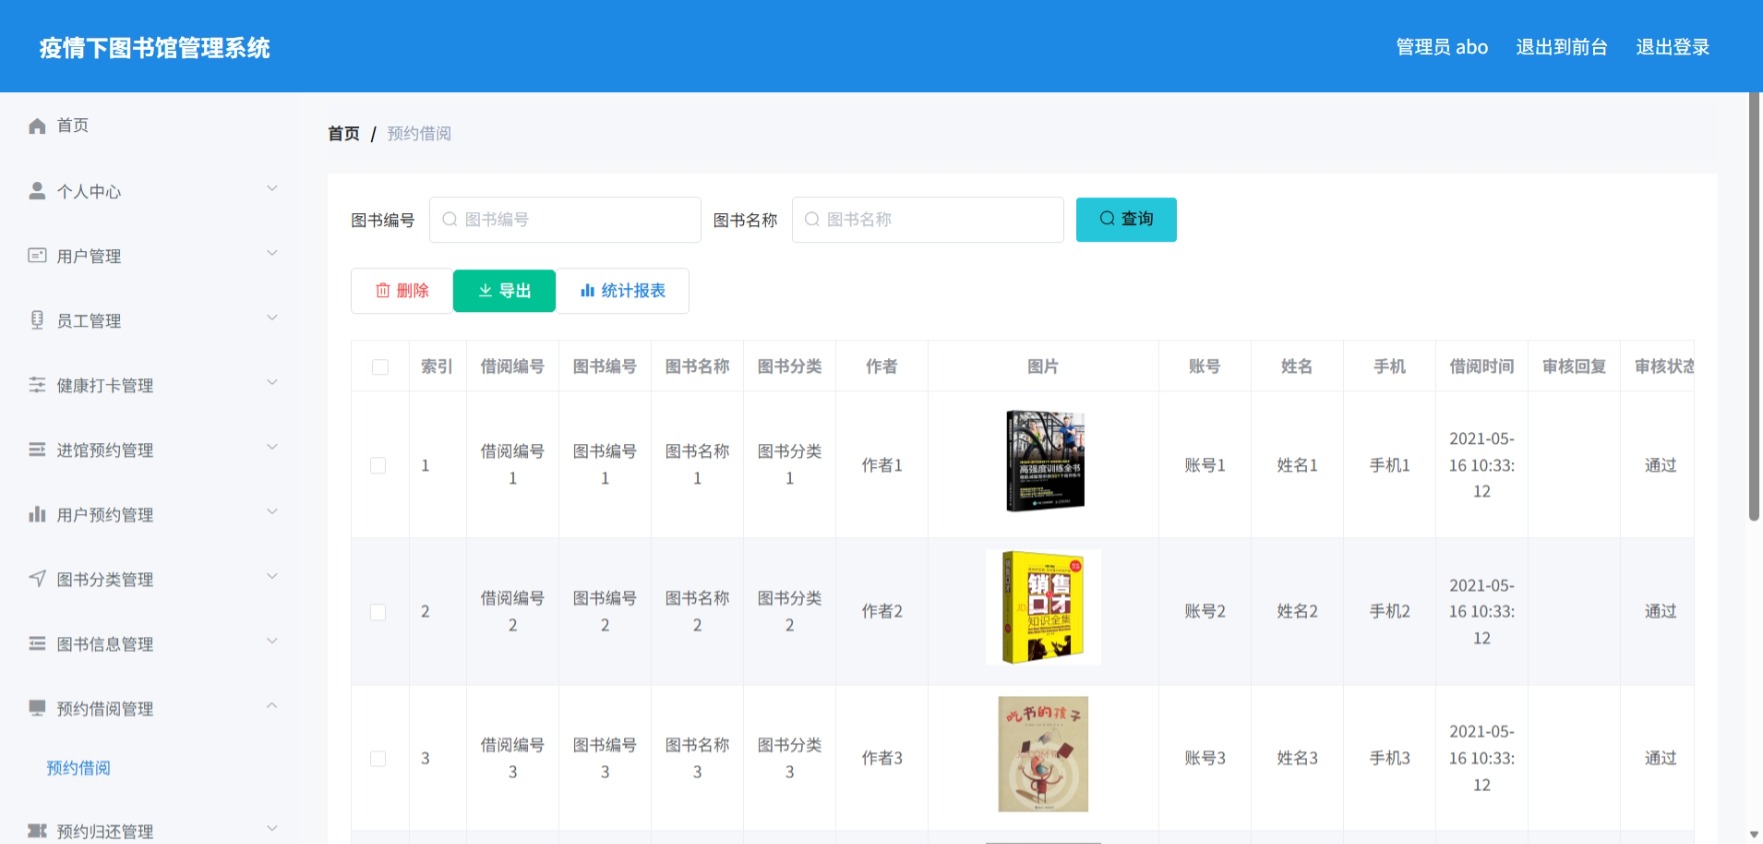Click the 姓名2 cell

(1297, 611)
